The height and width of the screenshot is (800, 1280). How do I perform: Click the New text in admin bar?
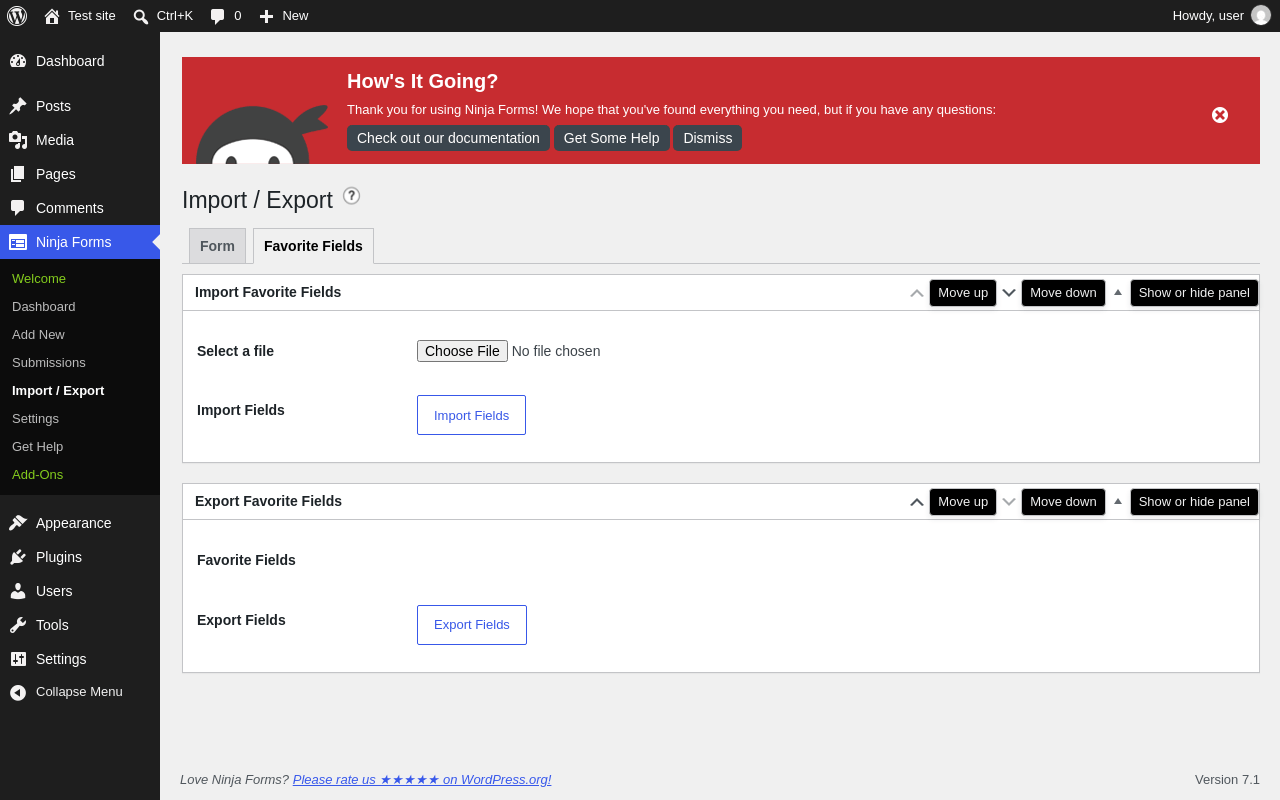295,16
